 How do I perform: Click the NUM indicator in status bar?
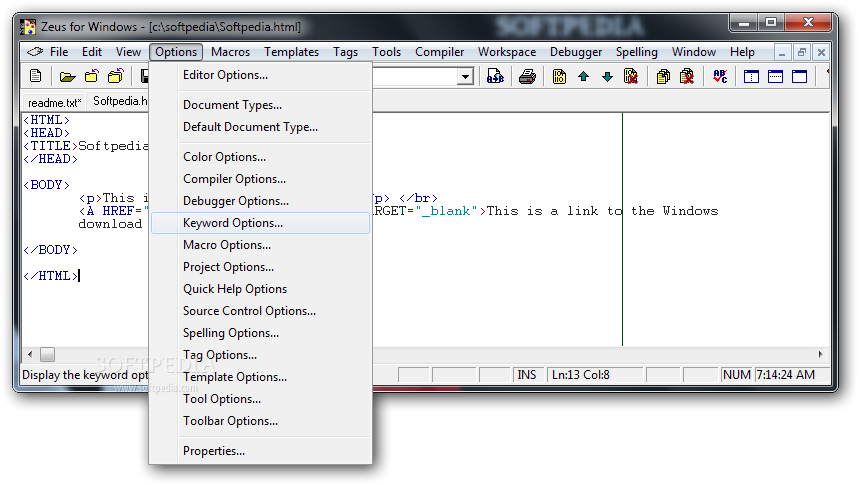(736, 375)
